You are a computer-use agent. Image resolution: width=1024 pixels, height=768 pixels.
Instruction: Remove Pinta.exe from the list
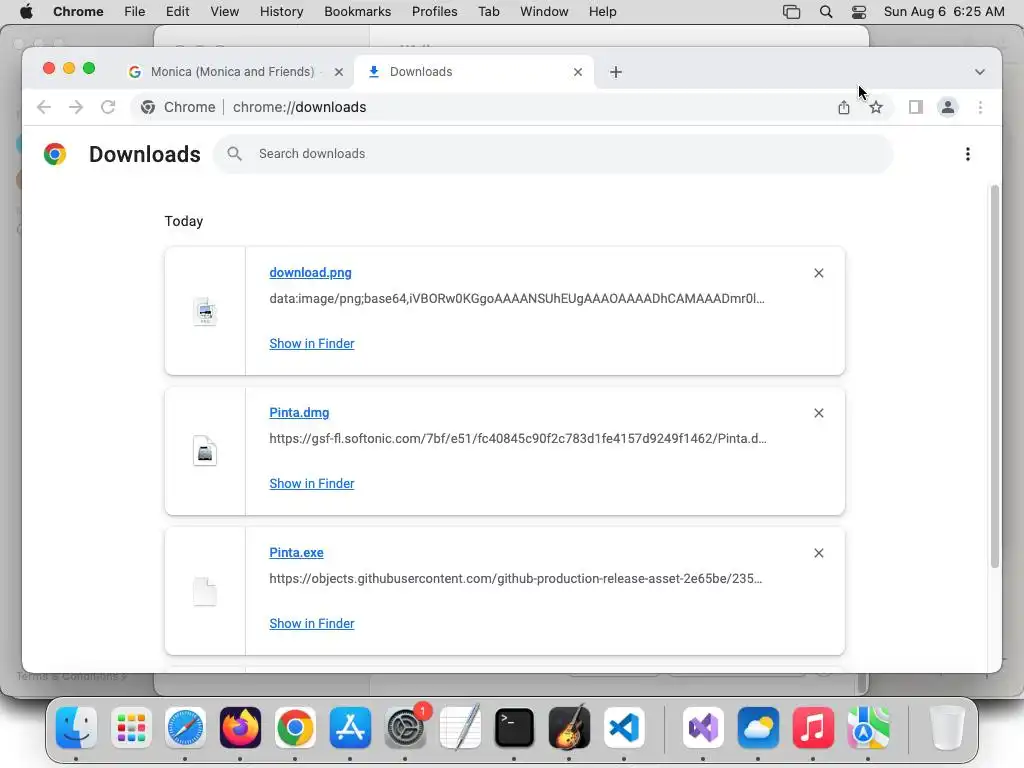tap(819, 553)
